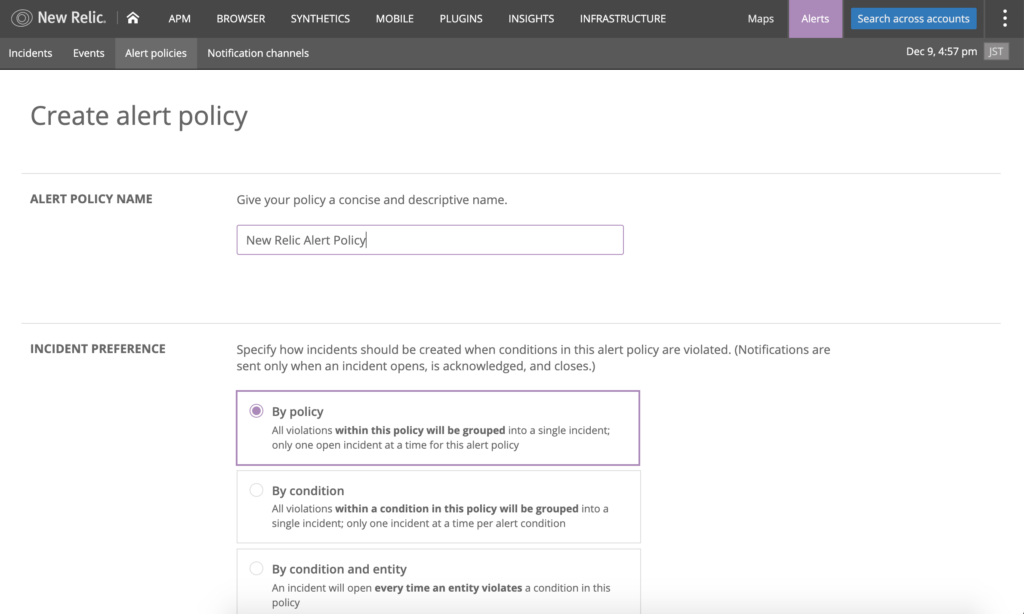The width and height of the screenshot is (1024, 614).
Task: Click the ALERT POLICY NAME label
Action: (91, 199)
